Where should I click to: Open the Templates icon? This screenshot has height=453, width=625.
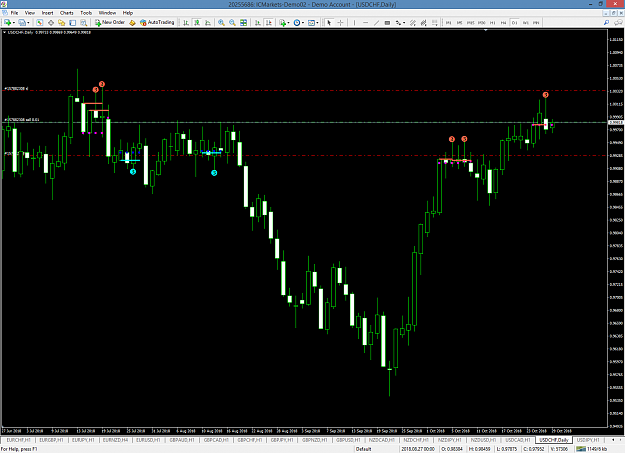(x=311, y=23)
